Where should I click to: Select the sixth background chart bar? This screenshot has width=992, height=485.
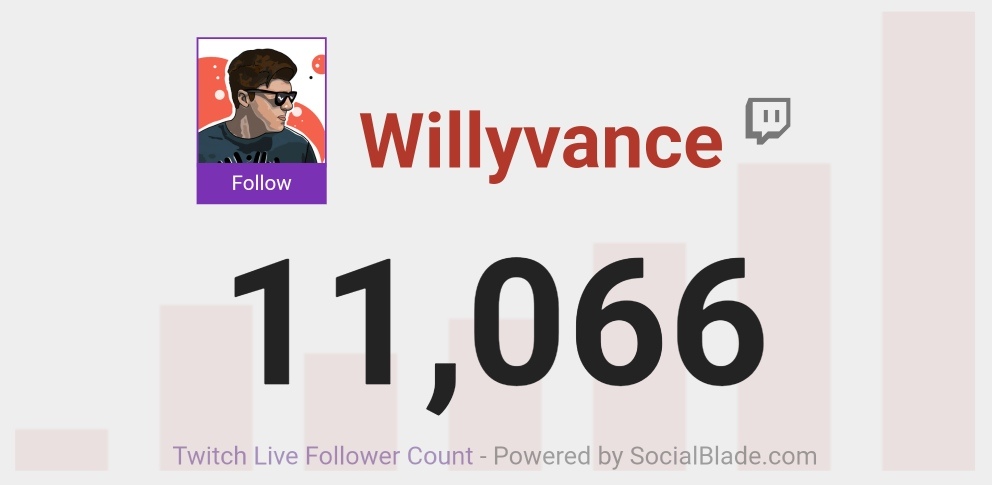coord(784,316)
